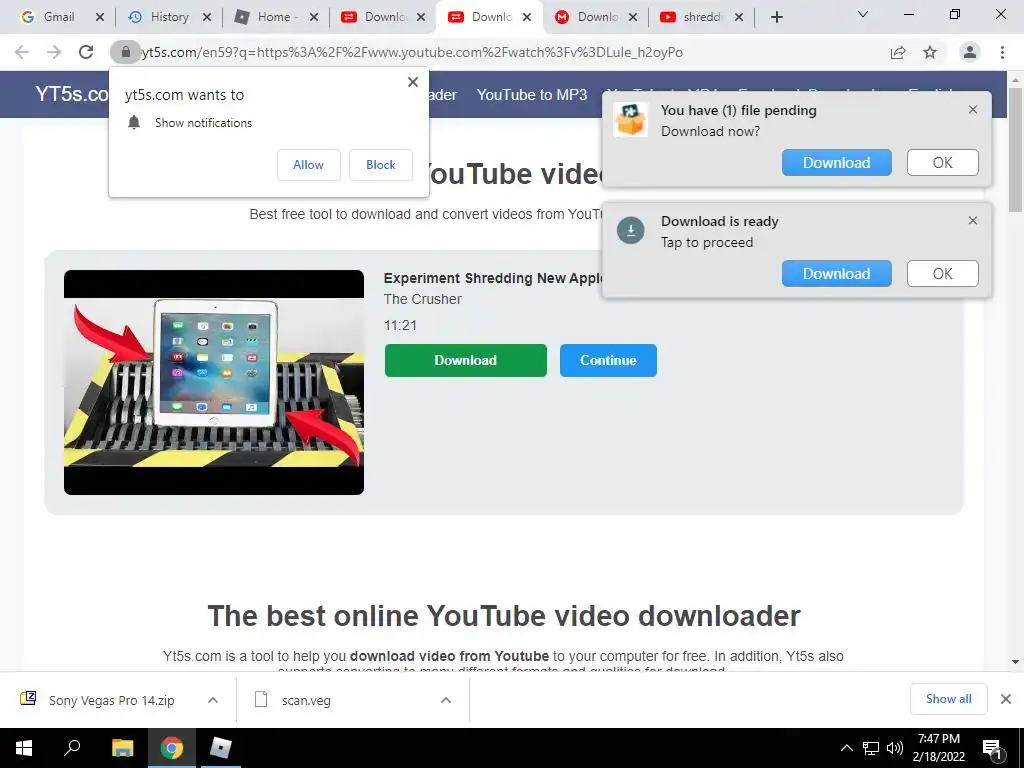Close the Download is ready notification
The height and width of the screenshot is (768, 1024).
click(x=973, y=221)
